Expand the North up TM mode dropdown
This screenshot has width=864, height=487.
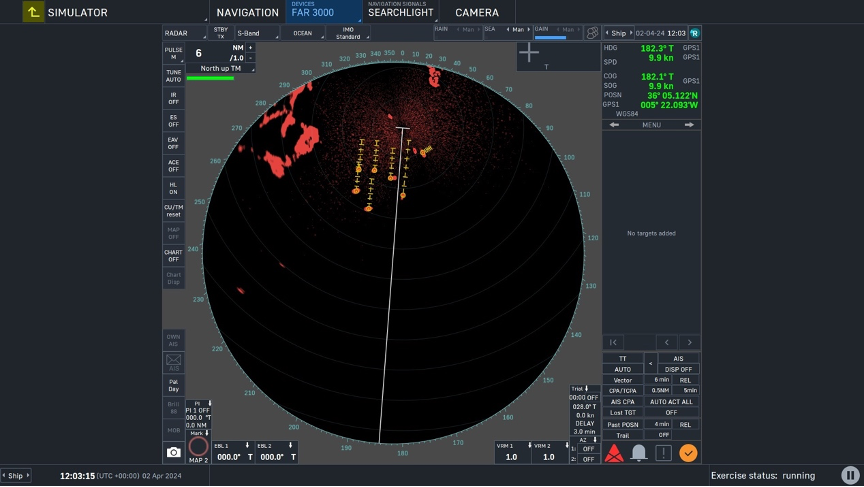220,68
